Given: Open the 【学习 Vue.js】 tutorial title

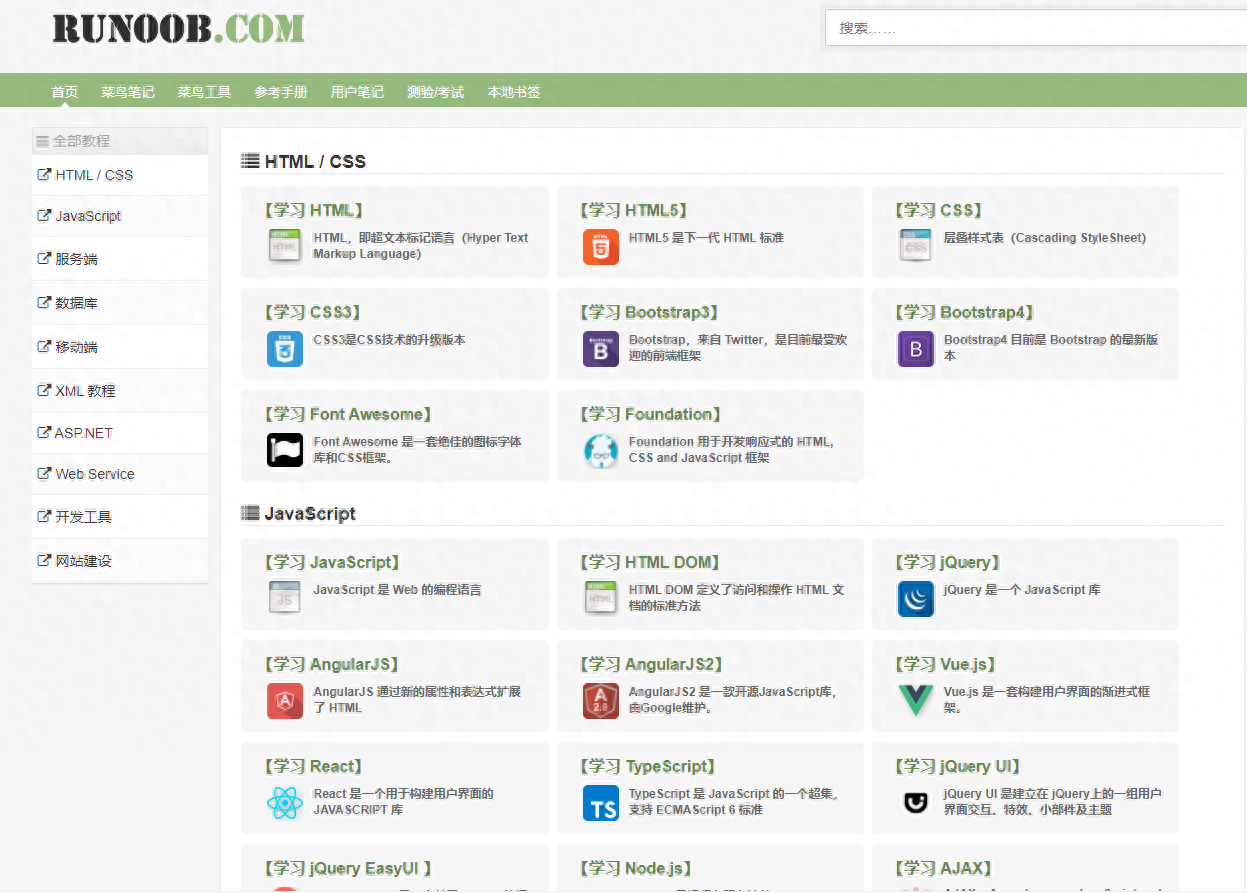Looking at the screenshot, I should coord(946,664).
